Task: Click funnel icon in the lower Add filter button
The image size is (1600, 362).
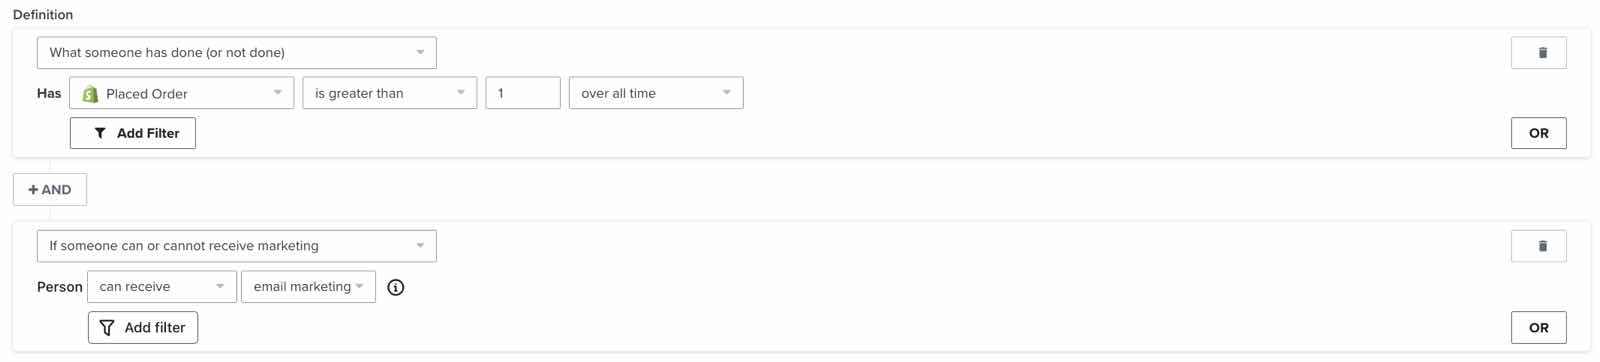Action: (107, 327)
